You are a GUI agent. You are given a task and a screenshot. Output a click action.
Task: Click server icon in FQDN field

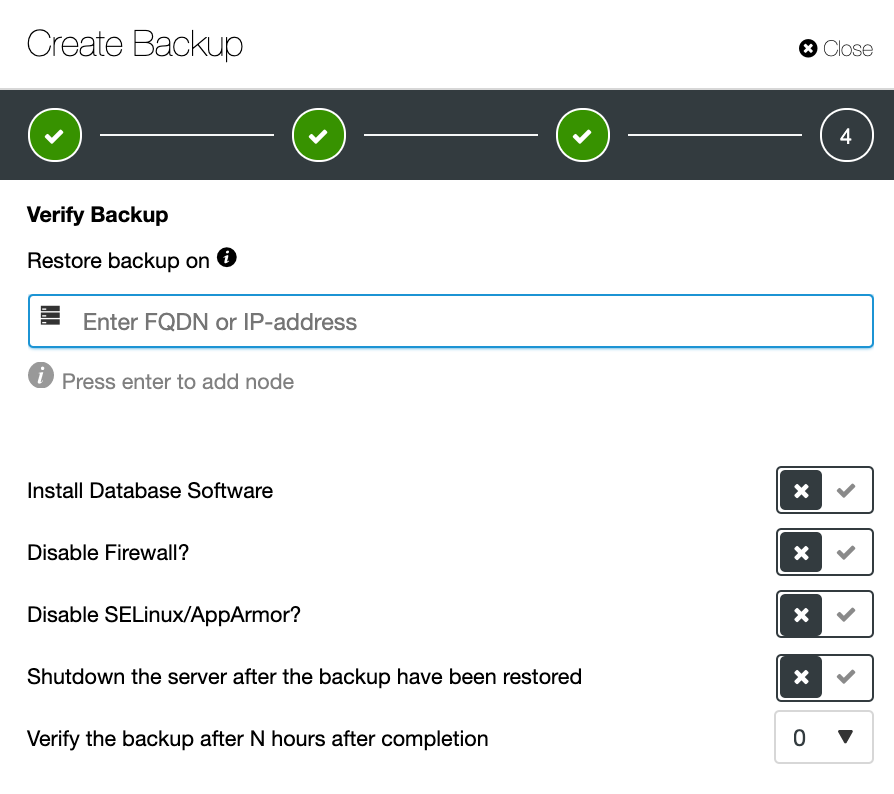pyautogui.click(x=50, y=315)
